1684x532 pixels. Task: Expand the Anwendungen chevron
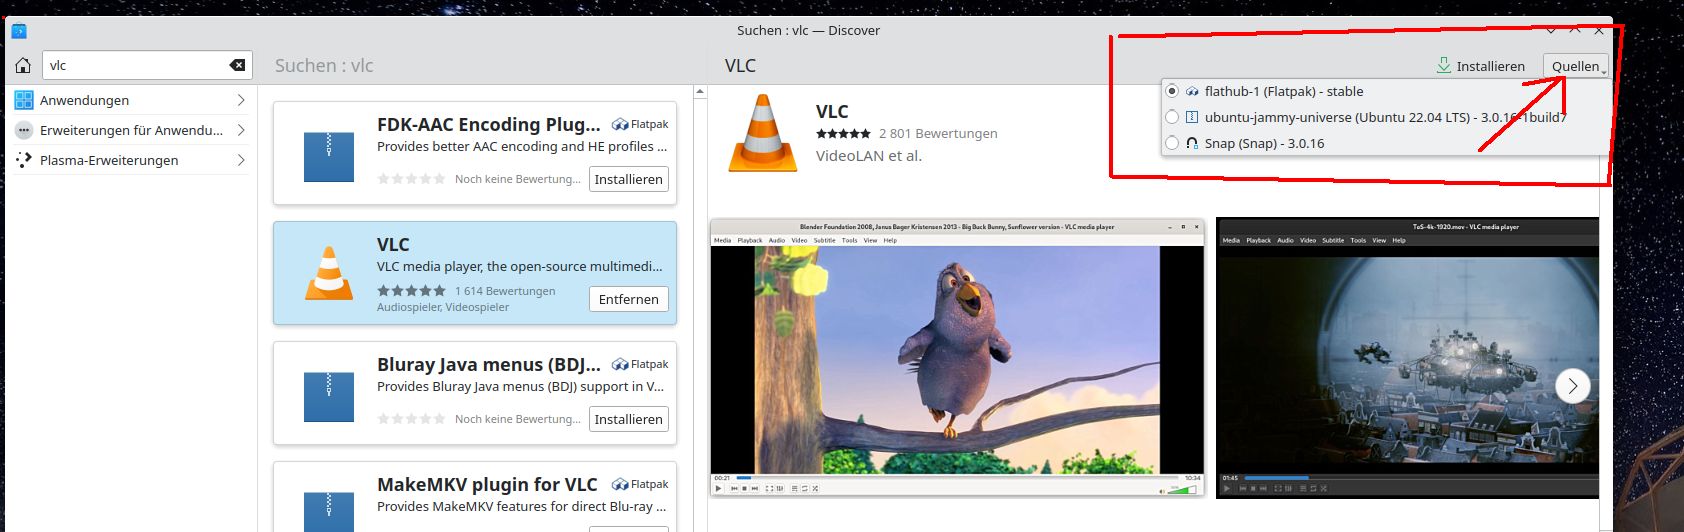(x=241, y=100)
